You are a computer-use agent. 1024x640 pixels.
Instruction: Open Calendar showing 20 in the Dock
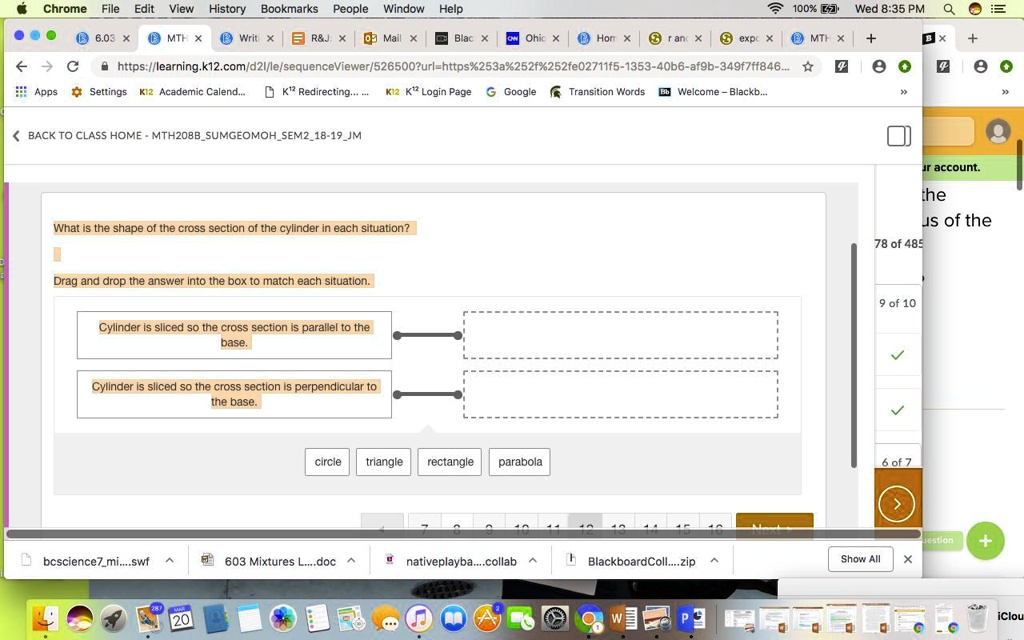pos(182,618)
